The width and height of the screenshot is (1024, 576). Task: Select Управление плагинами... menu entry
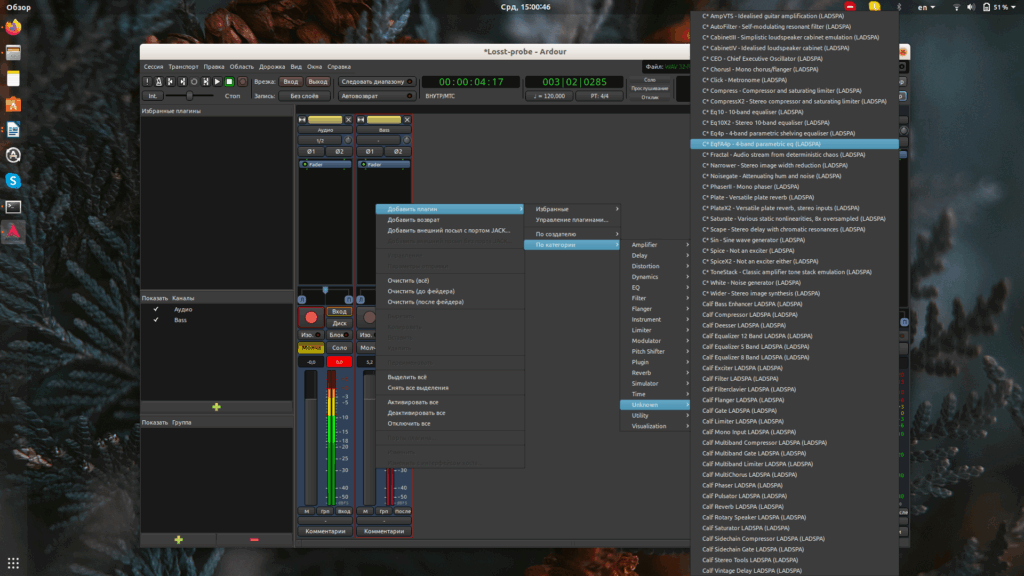click(572, 220)
